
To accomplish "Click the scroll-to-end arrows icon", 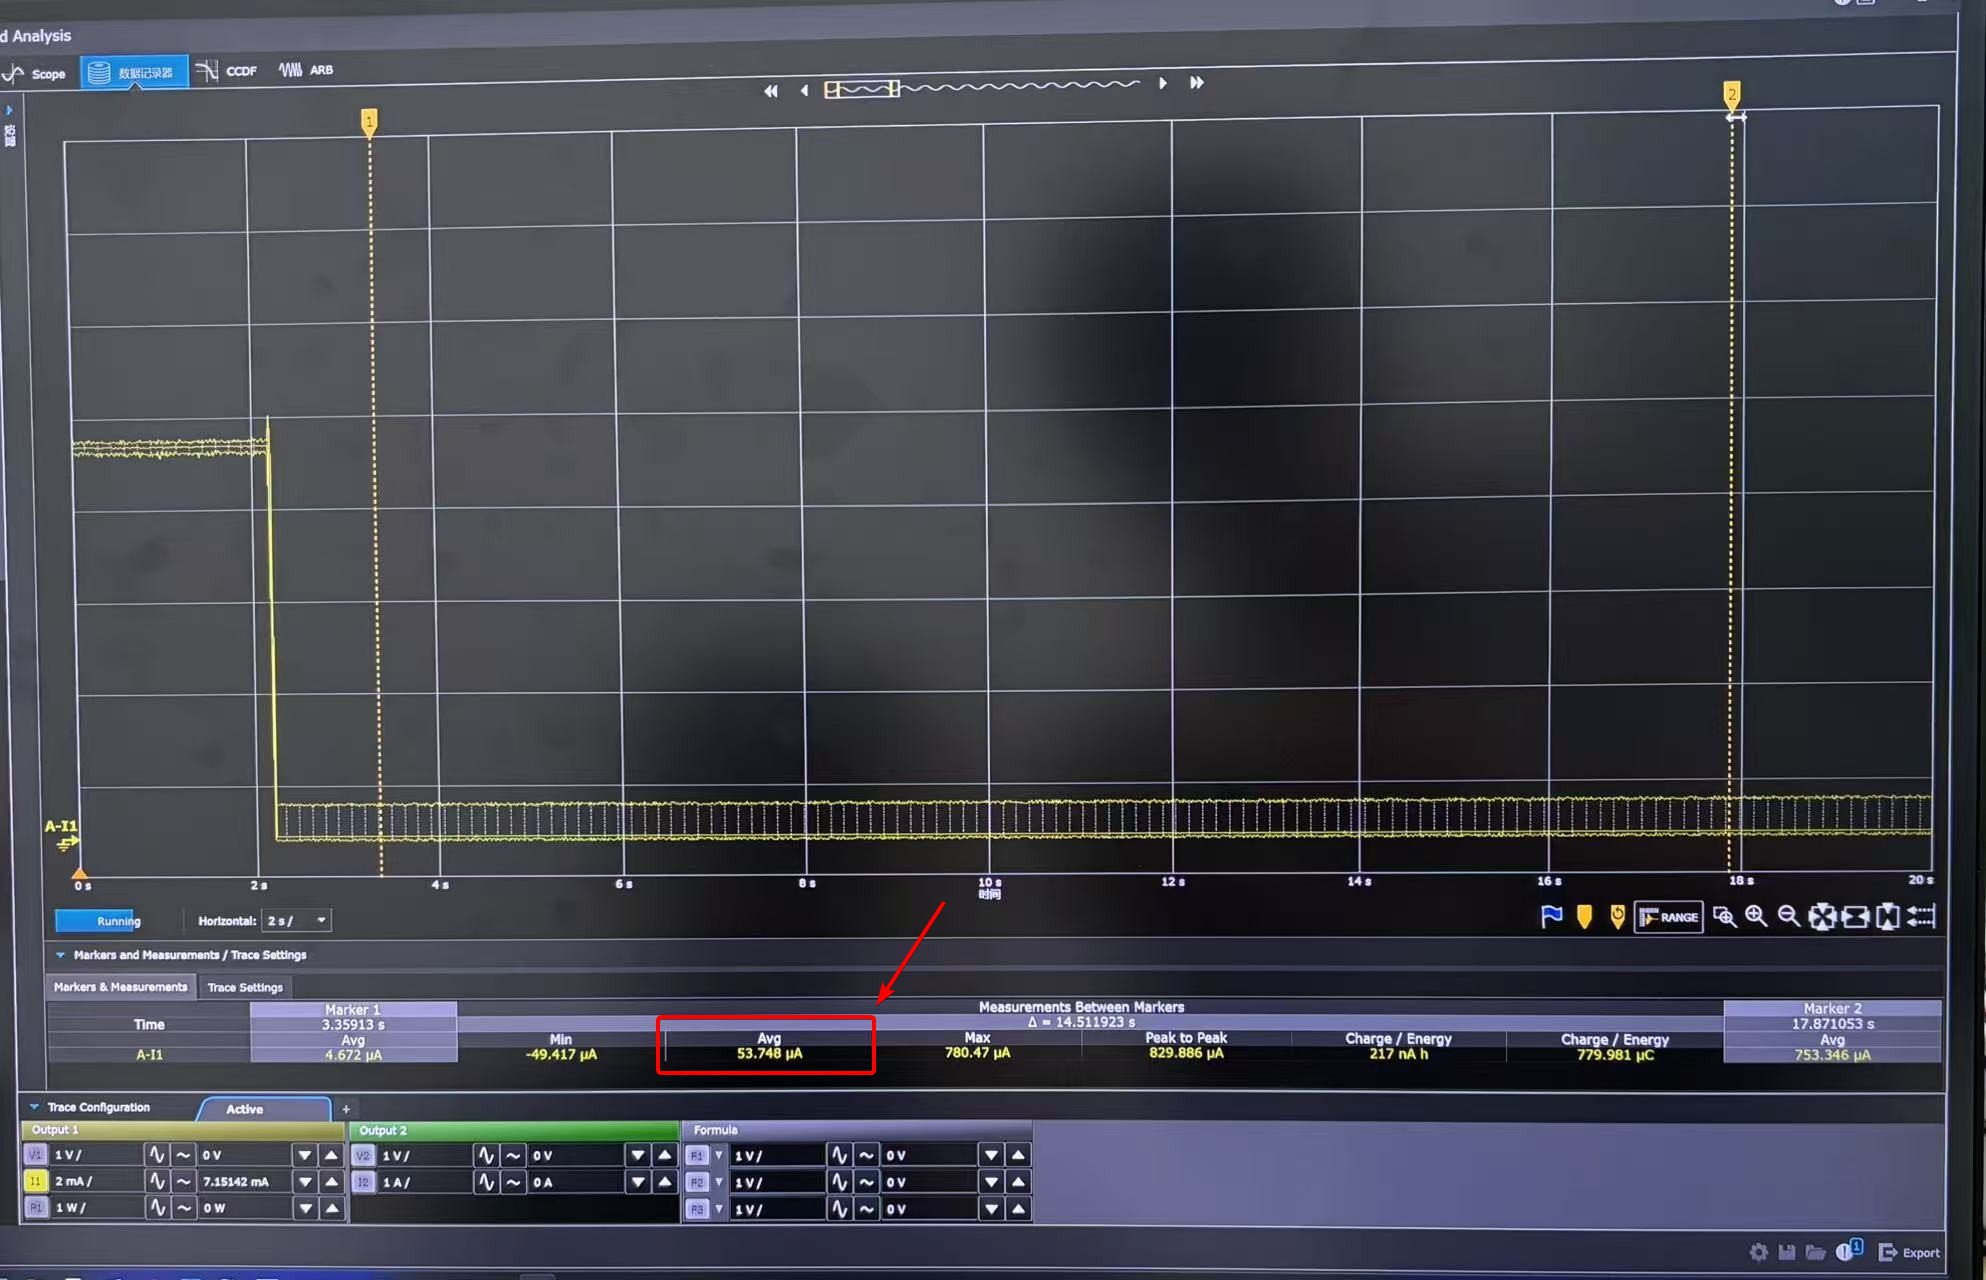I will [1921, 915].
